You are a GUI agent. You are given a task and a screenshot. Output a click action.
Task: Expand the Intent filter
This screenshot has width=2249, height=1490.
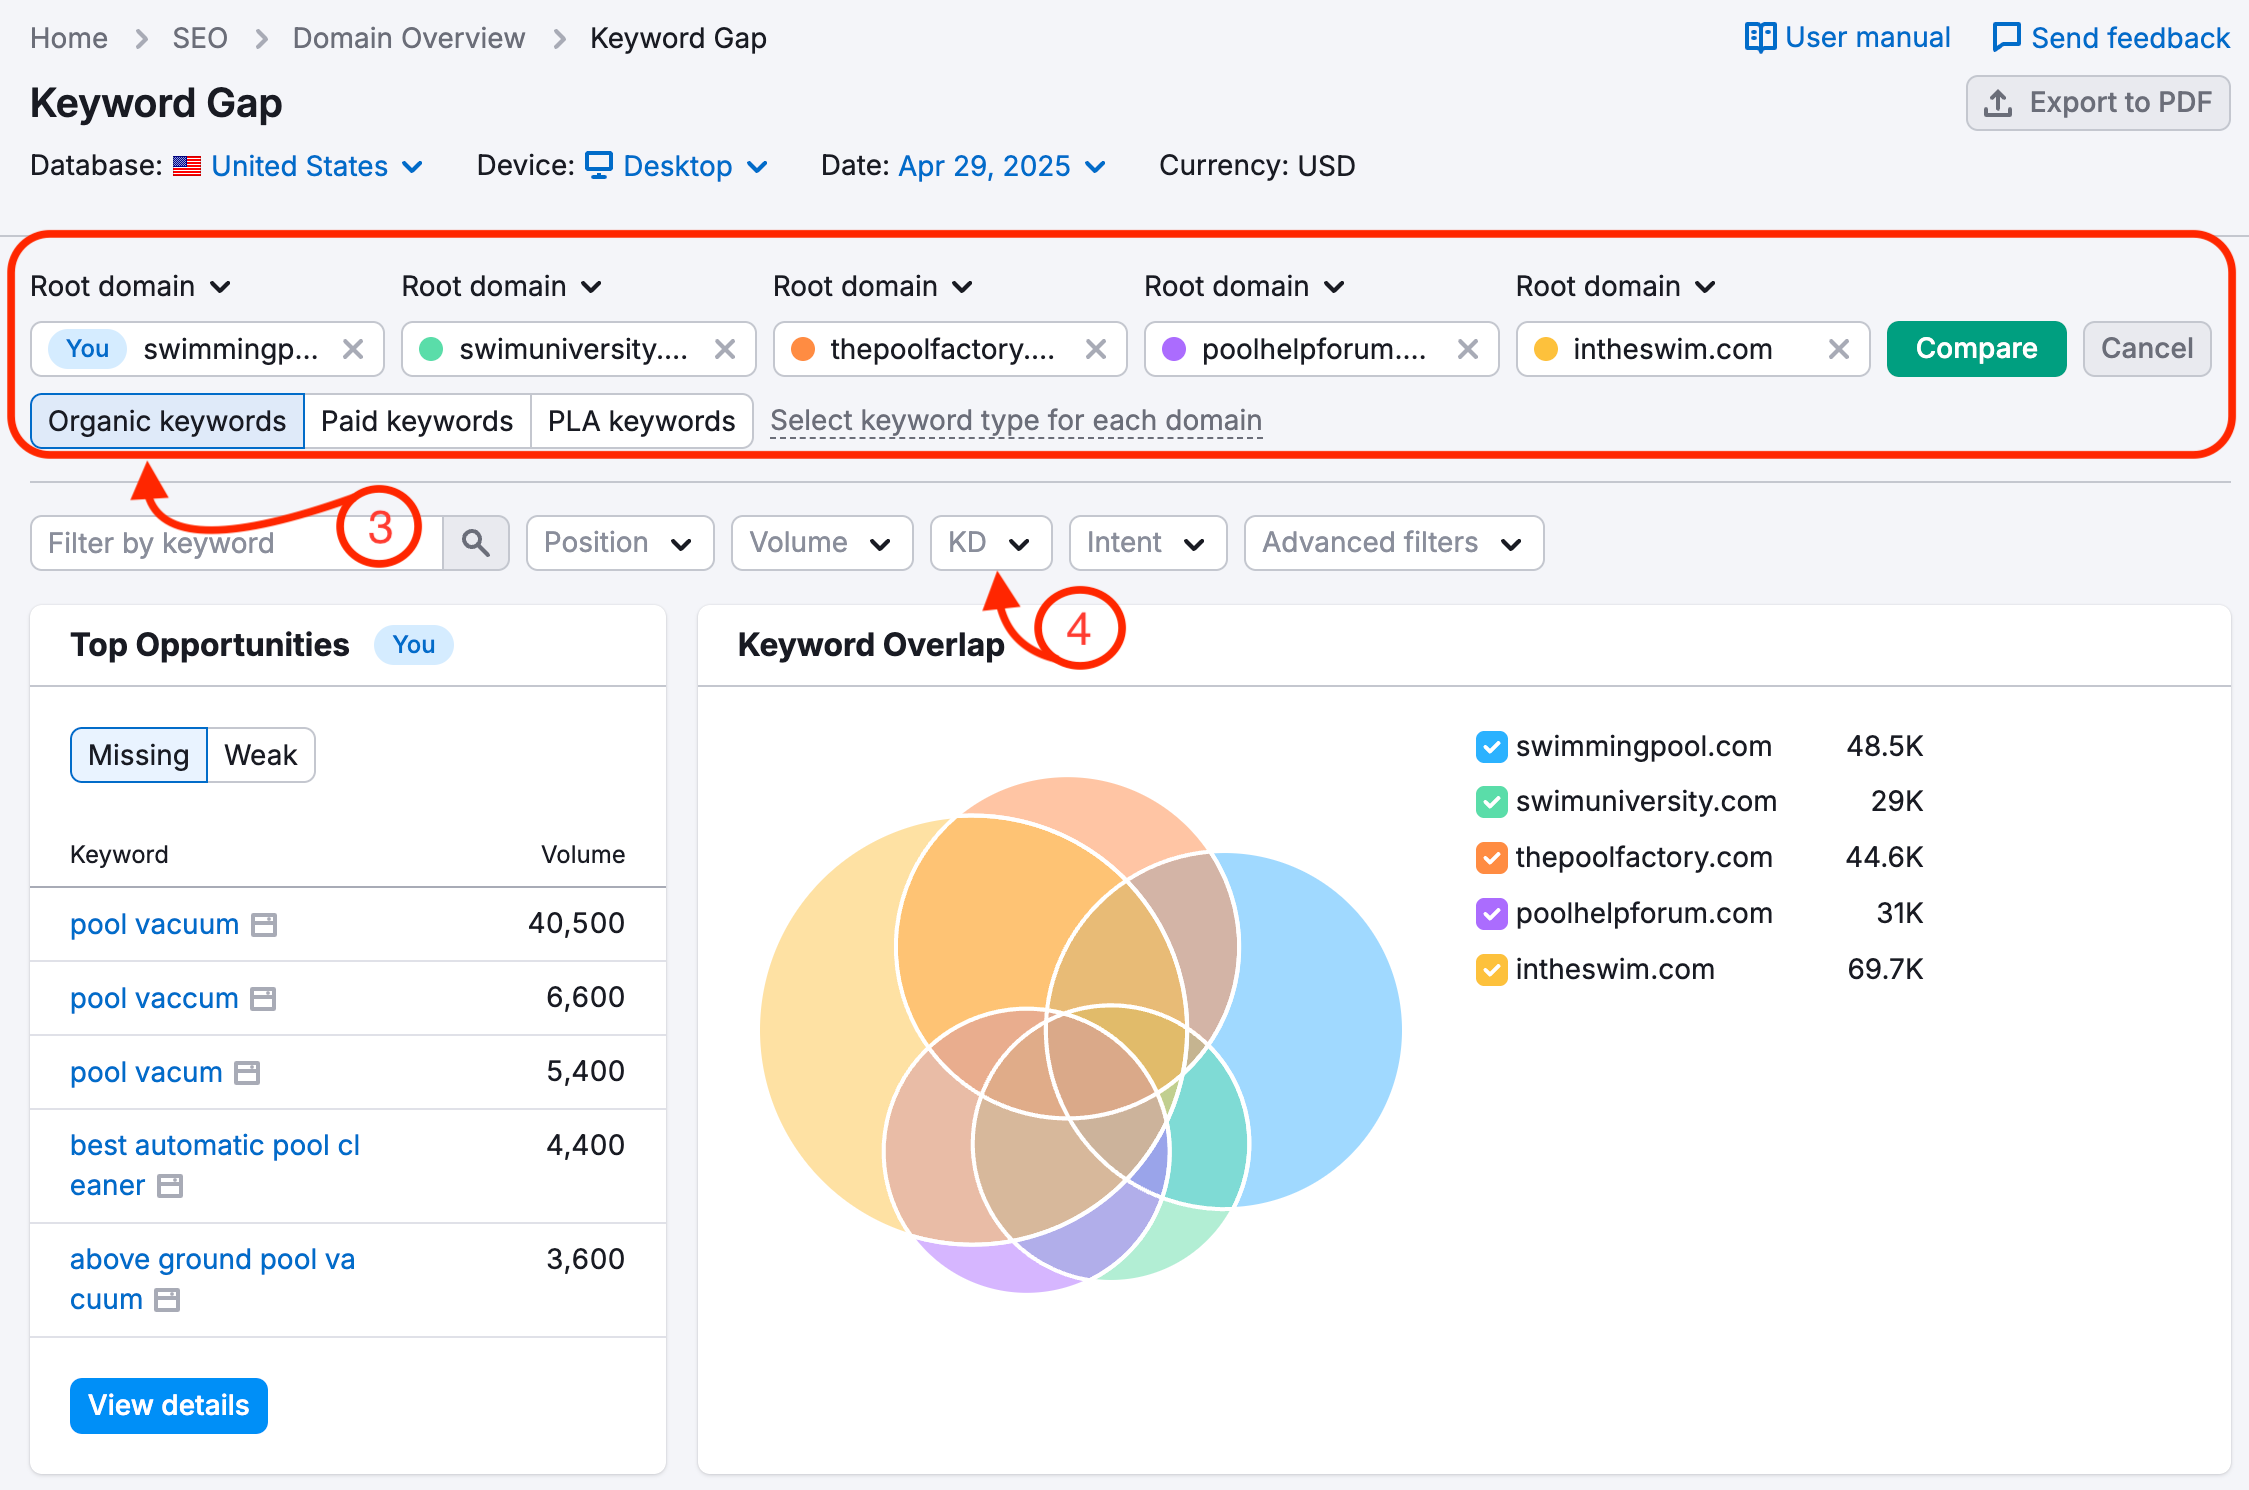[1147, 542]
